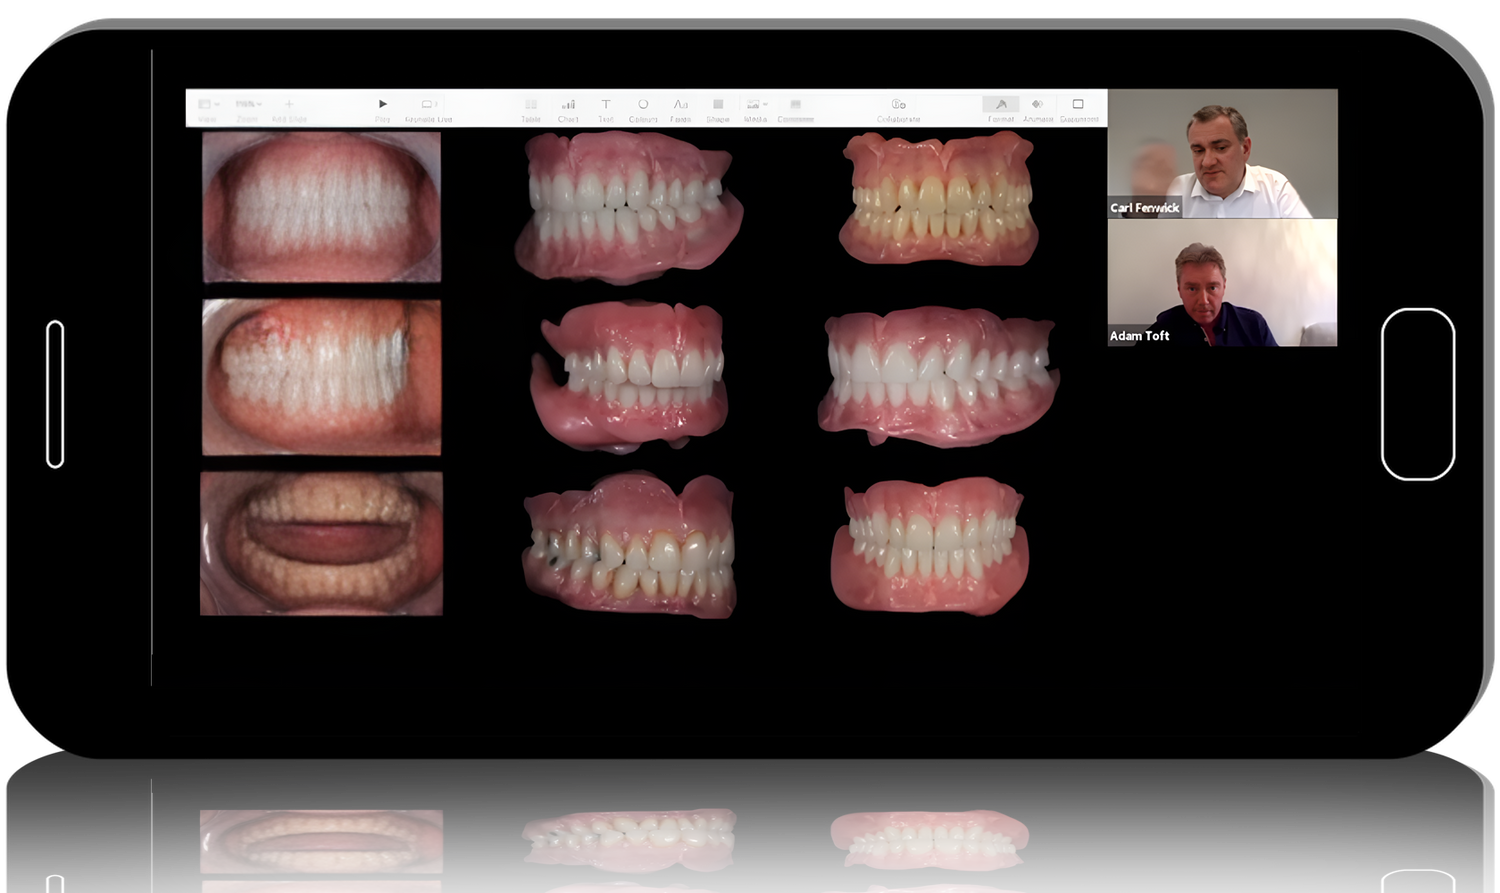Image resolution: width=1500 pixels, height=893 pixels.
Task: Open the View dropdown in the toolbar
Action: (x=208, y=105)
